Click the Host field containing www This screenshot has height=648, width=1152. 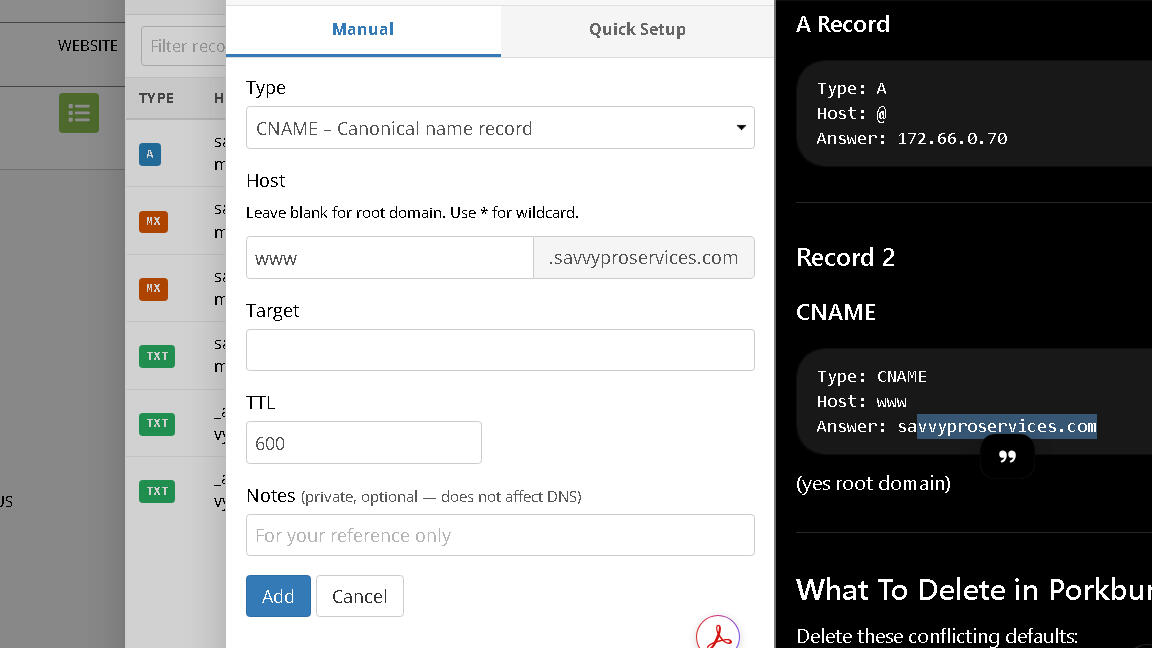pos(390,258)
